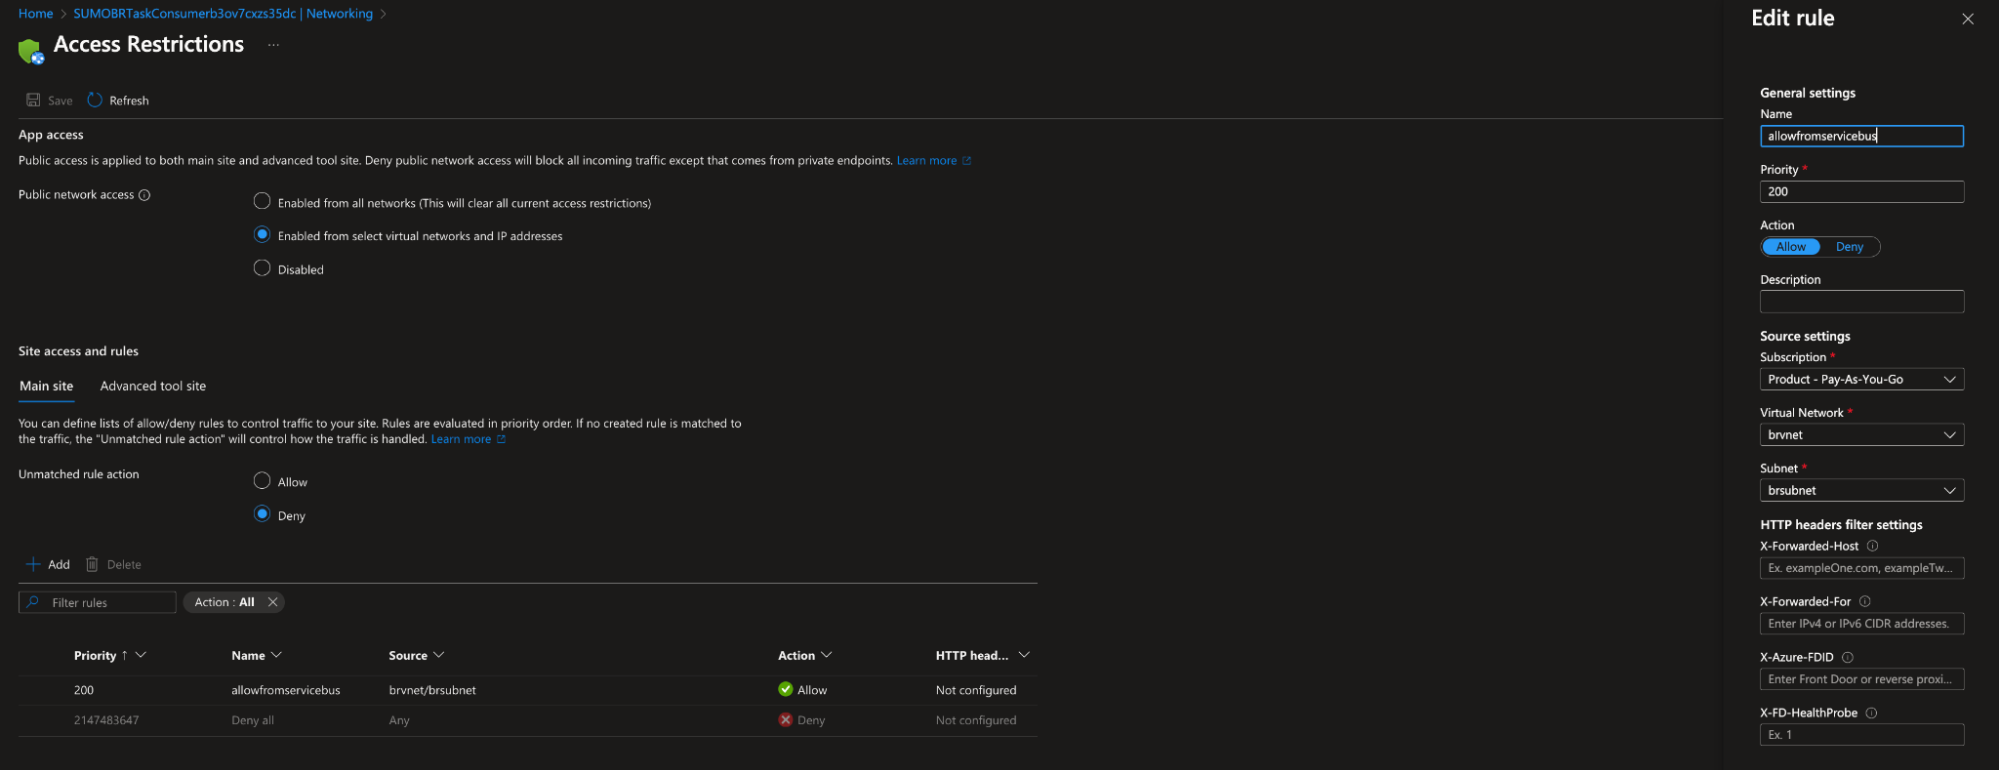
Task: Click the Priority input field in Edit rule
Action: pyautogui.click(x=1861, y=192)
